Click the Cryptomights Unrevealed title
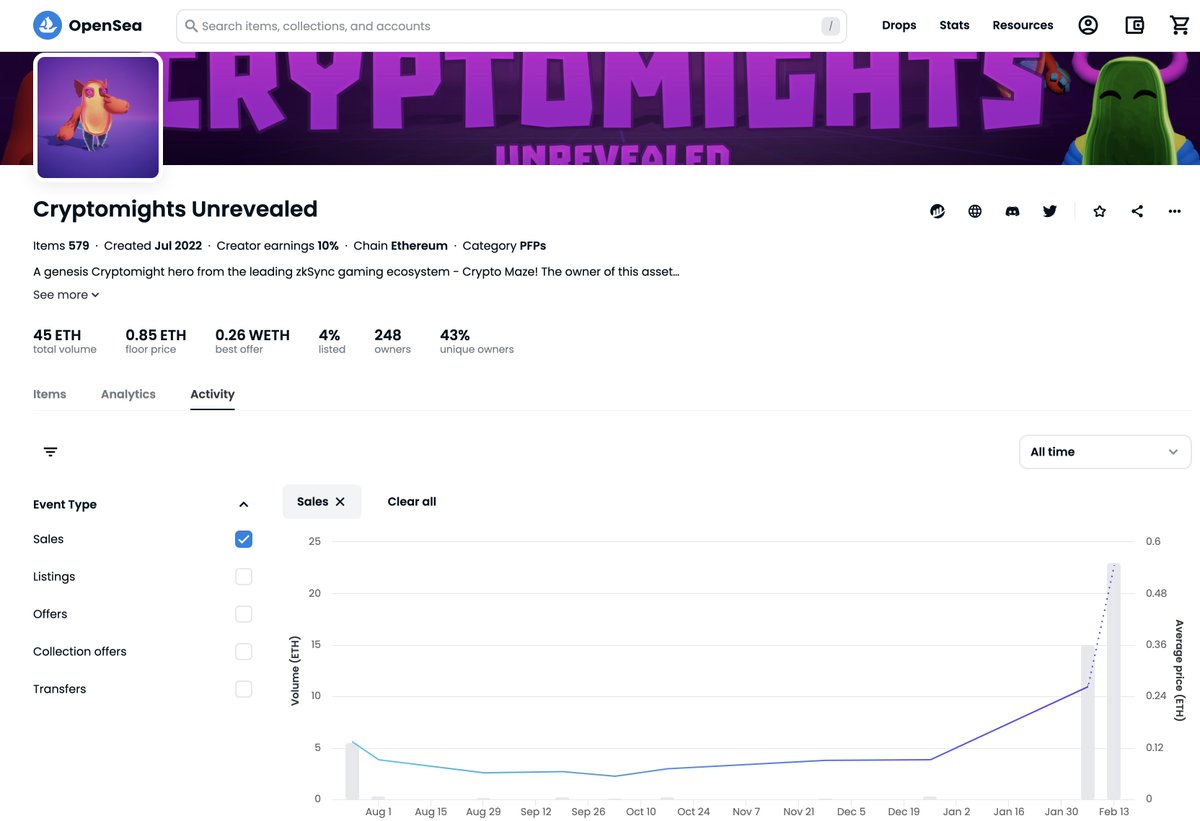 (175, 209)
